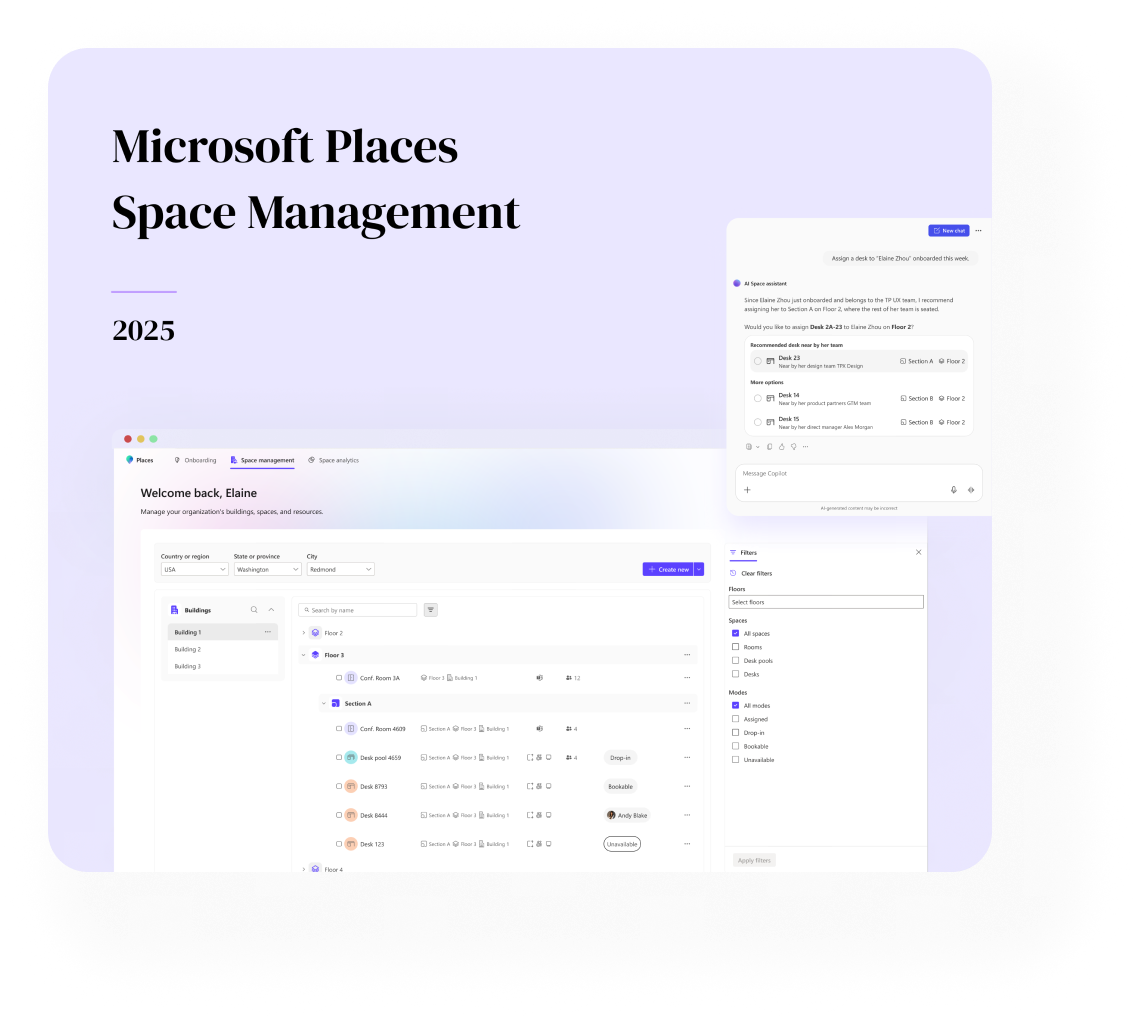
Task: Check the Rooms filter checkbox
Action: [x=735, y=647]
